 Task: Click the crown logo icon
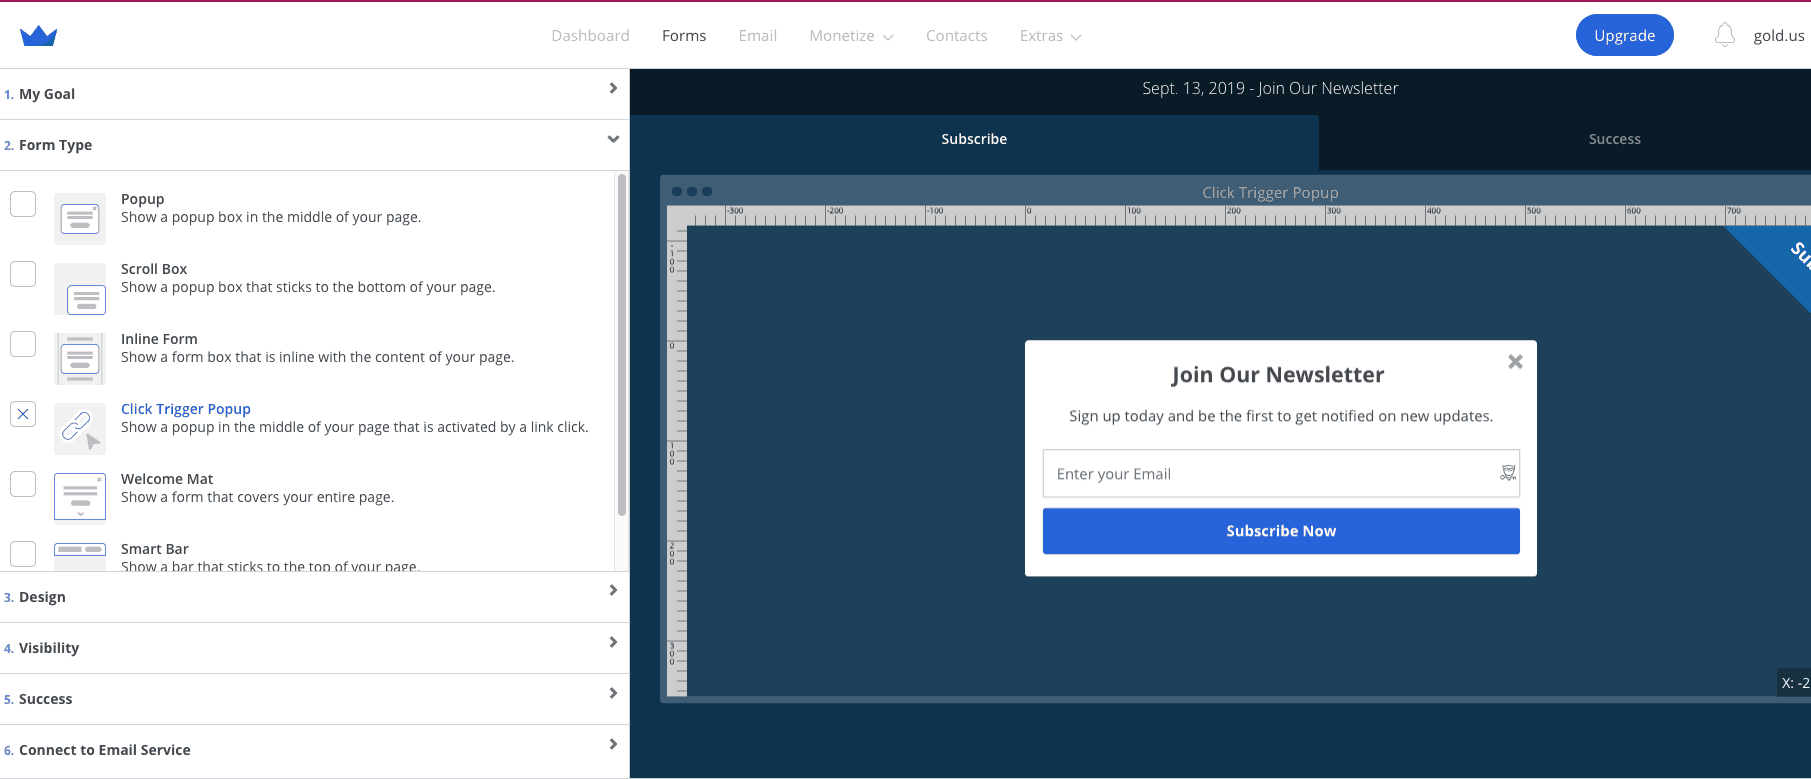[38, 36]
